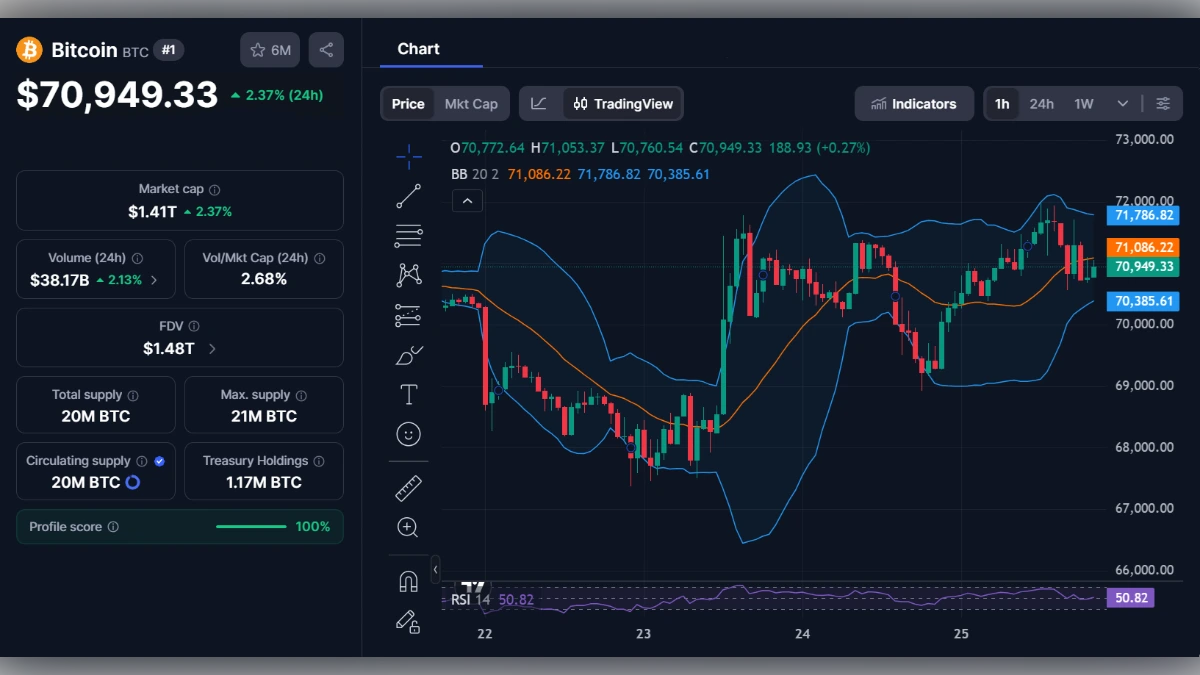Select the XABCD pattern tool
Screen dimensions: 1200x675
pyautogui.click(x=408, y=273)
